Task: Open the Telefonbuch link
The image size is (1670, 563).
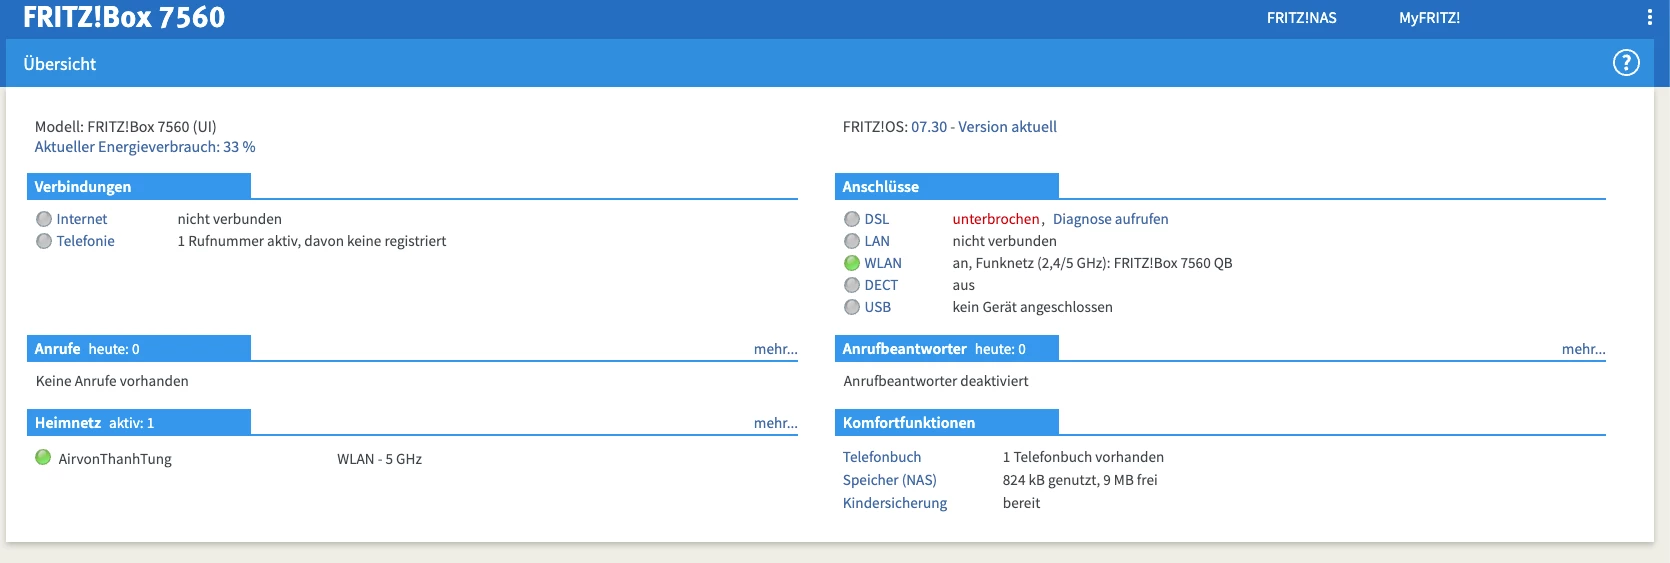Action: 882,457
